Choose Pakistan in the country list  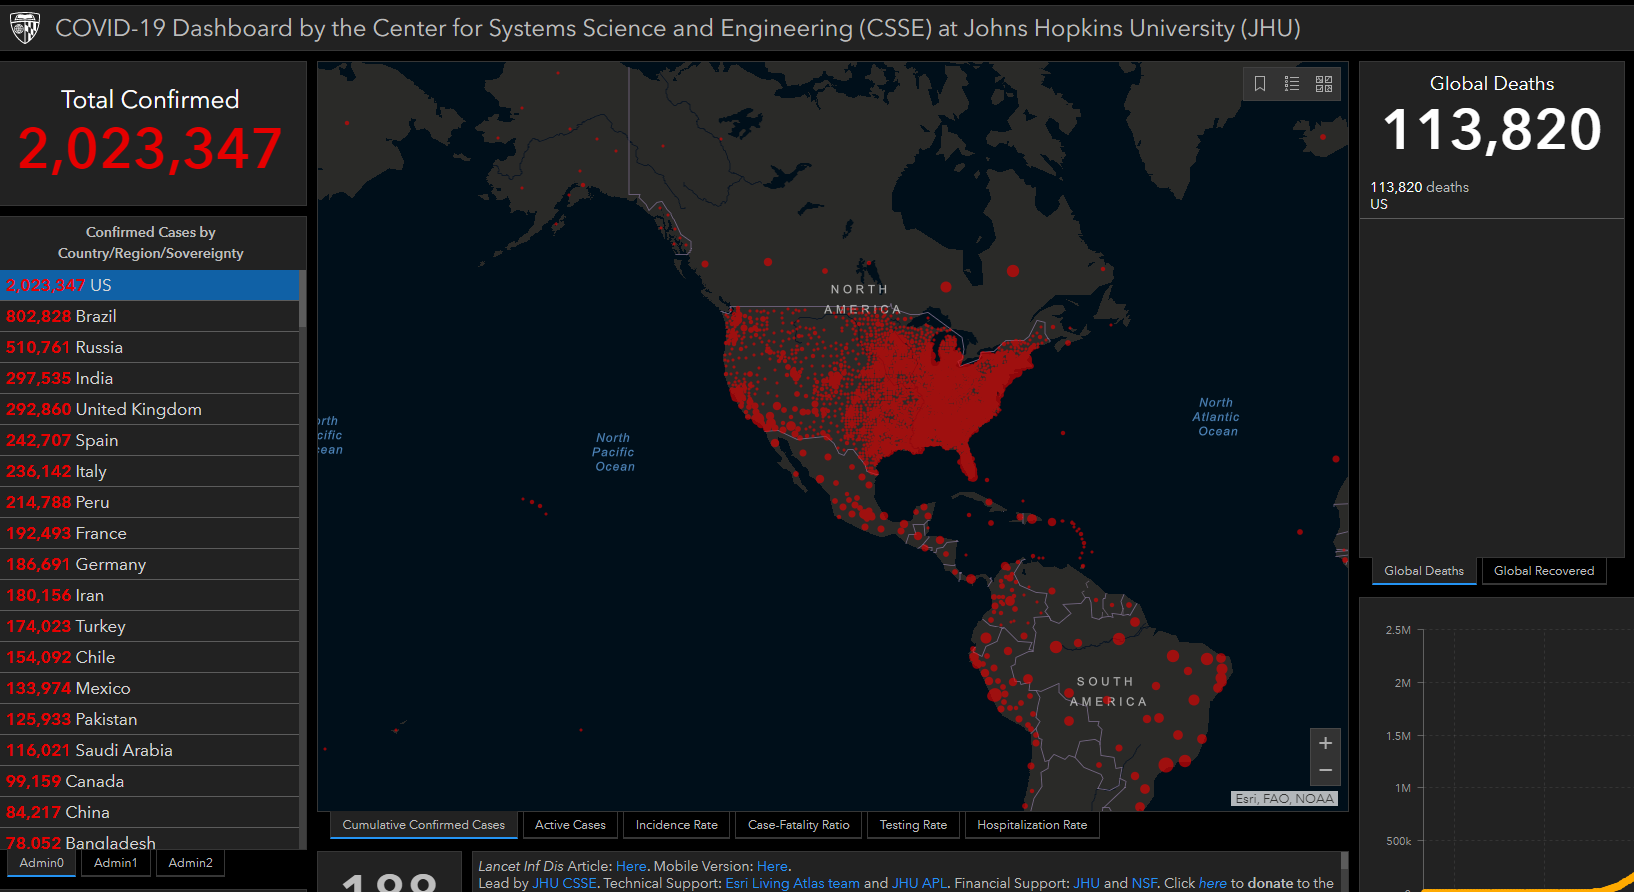pos(150,719)
